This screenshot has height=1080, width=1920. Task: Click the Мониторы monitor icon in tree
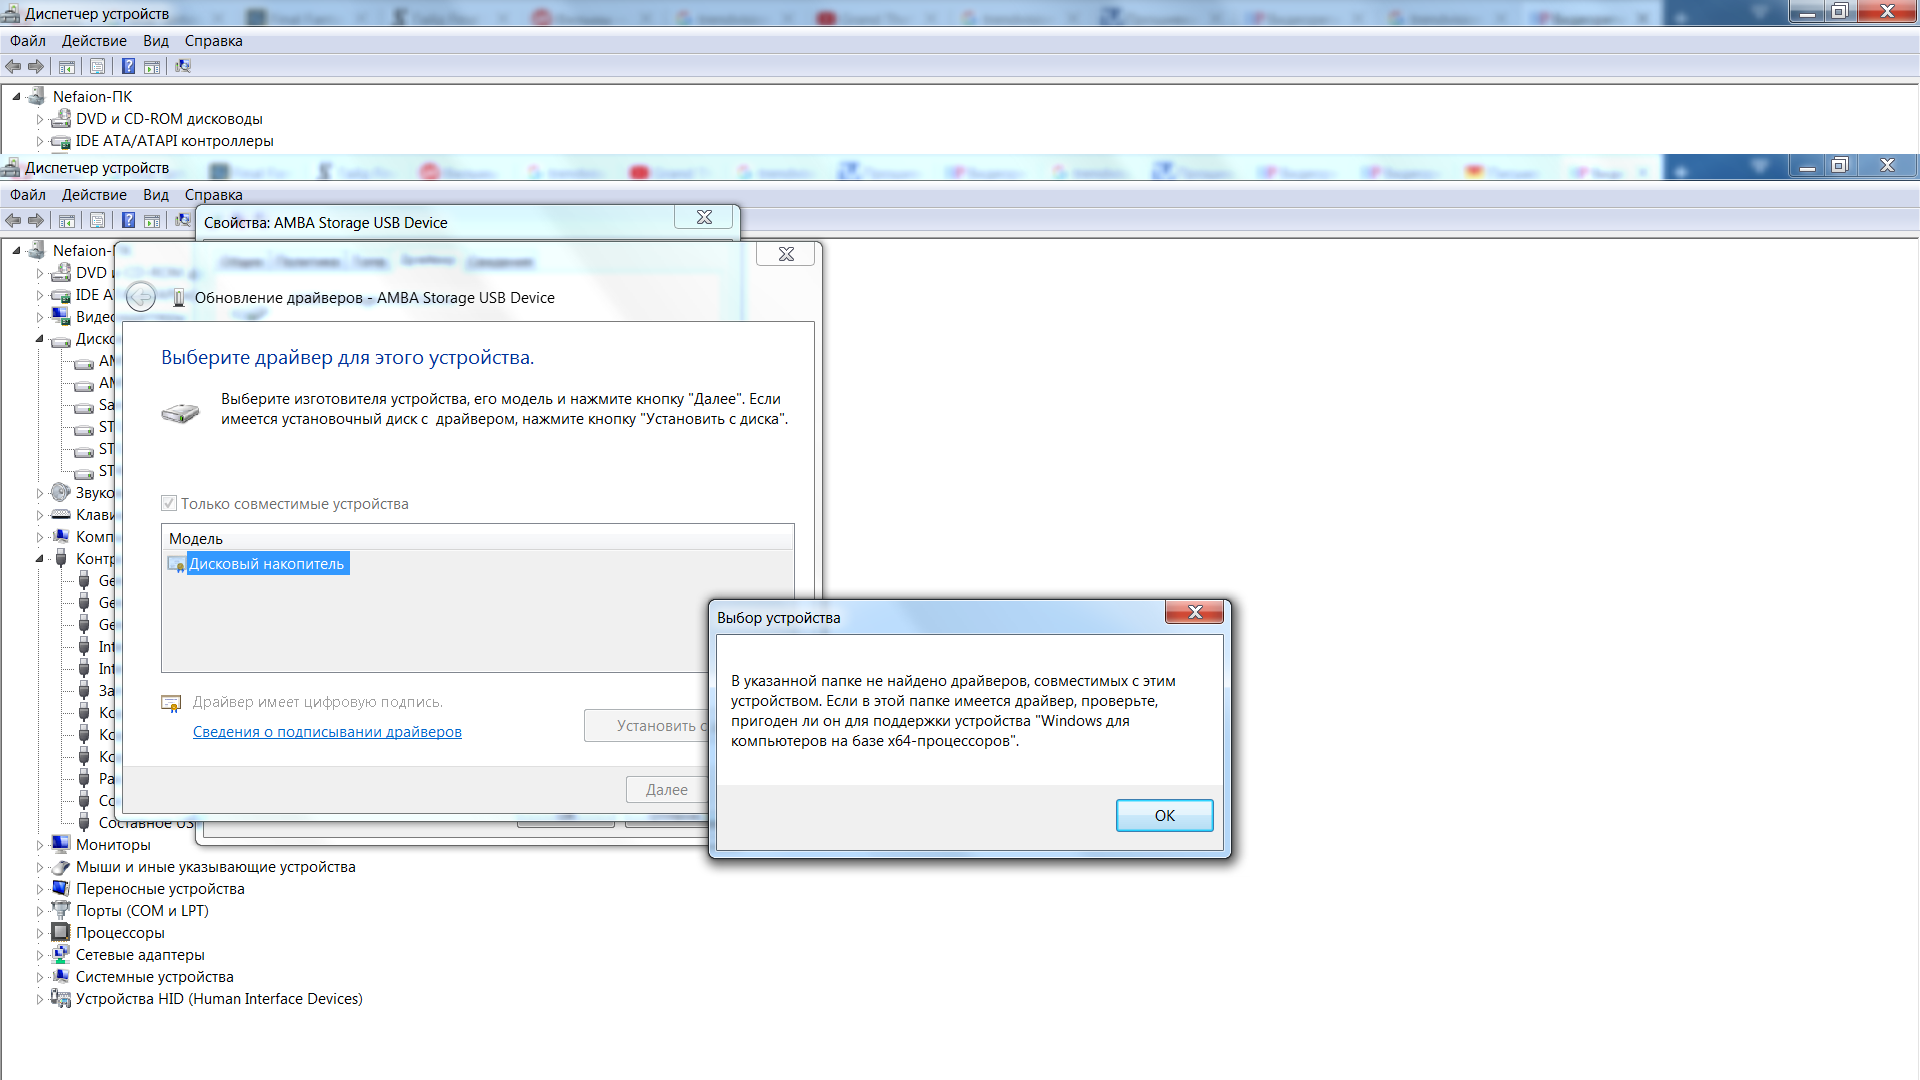tap(61, 844)
